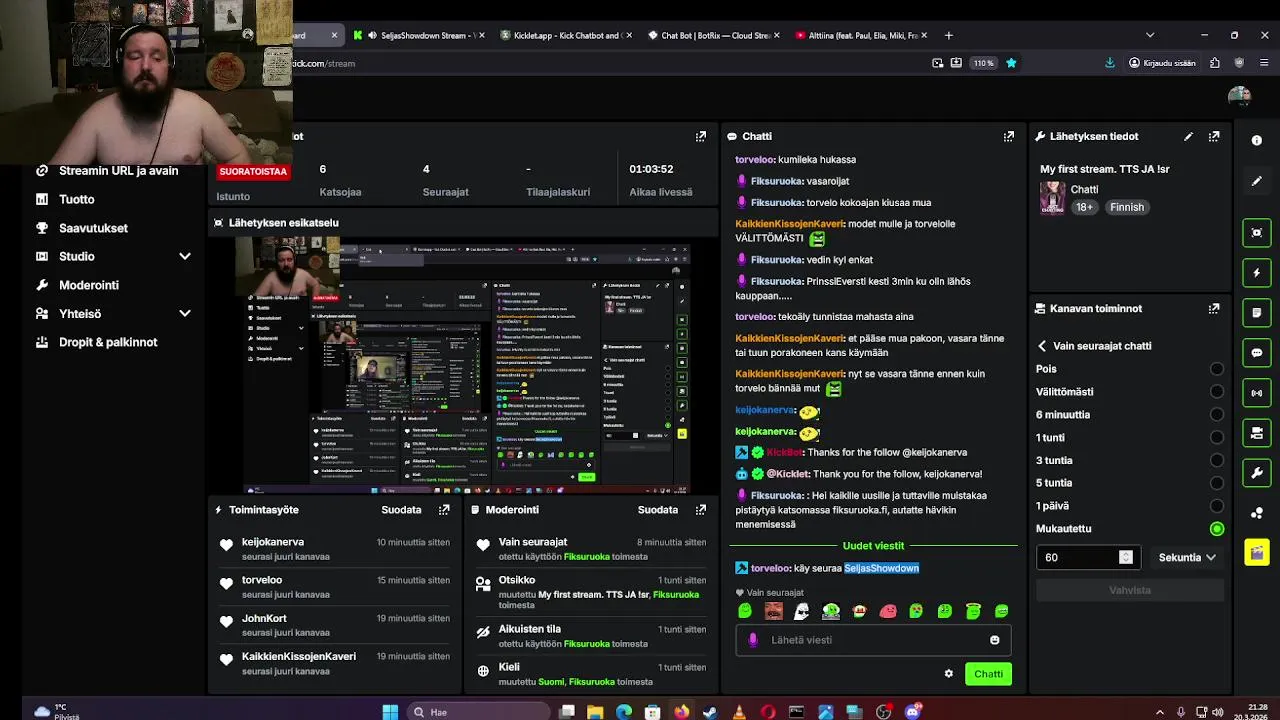Image resolution: width=1280 pixels, height=720 pixels.
Task: Open VLC from the taskbar
Action: [x=739, y=712]
